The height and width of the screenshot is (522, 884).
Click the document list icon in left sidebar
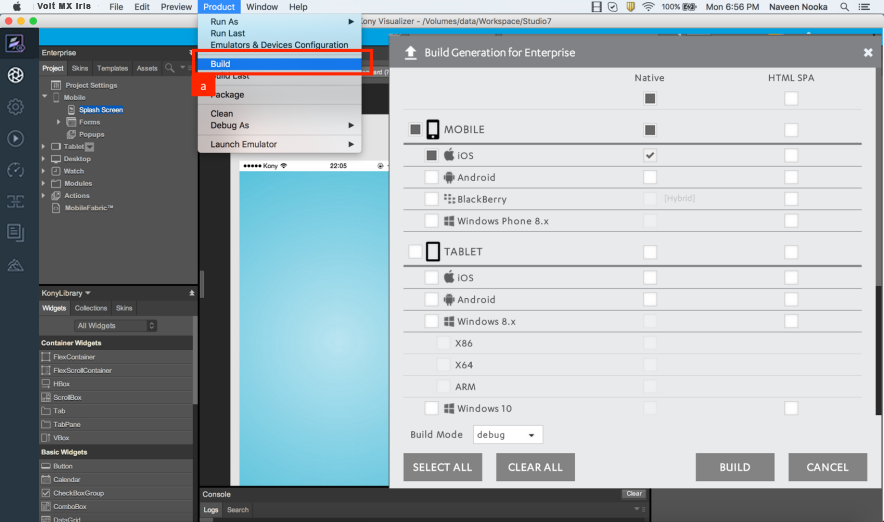coord(15,232)
